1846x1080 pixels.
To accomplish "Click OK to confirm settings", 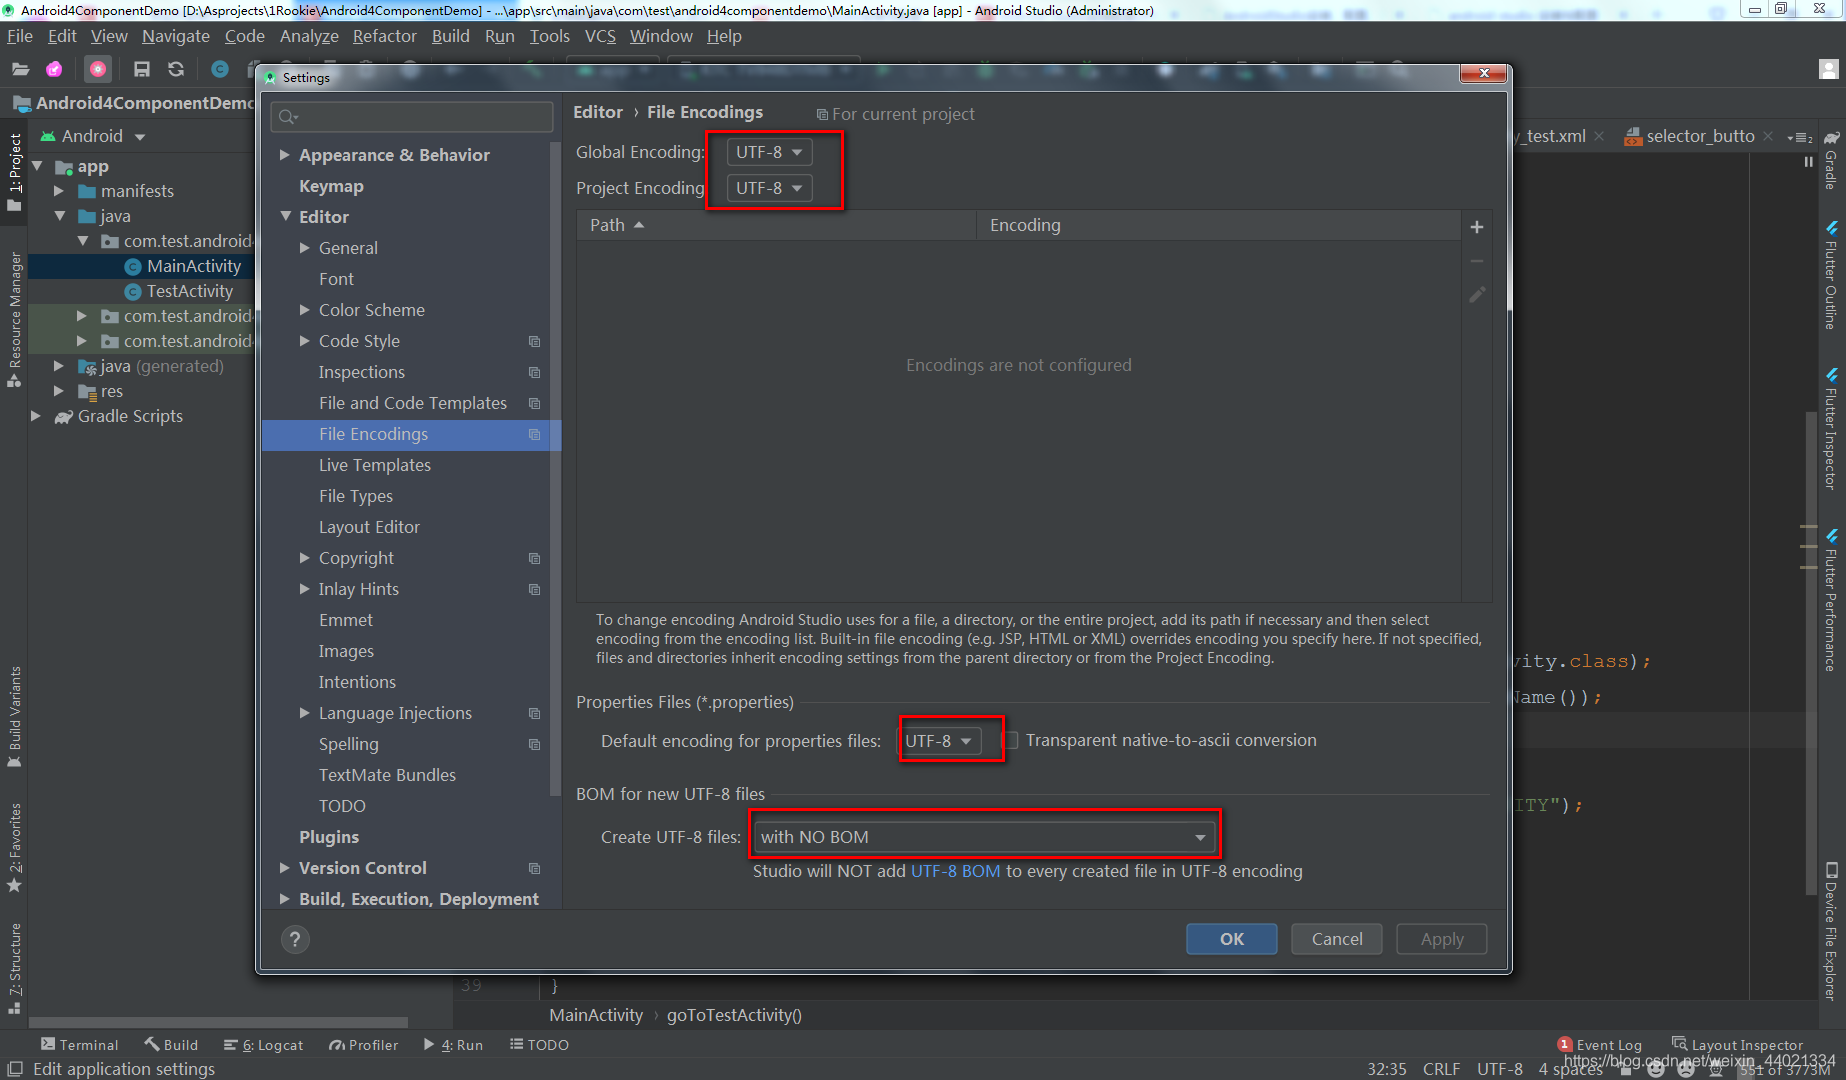I will pyautogui.click(x=1232, y=939).
